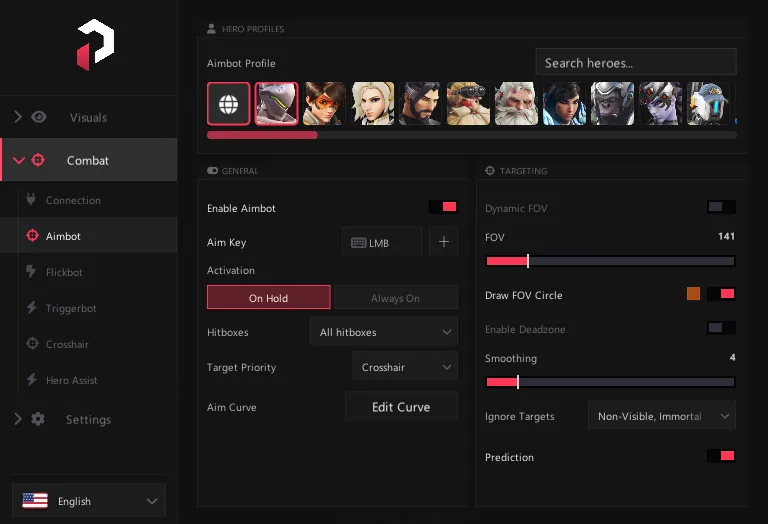Click the bolt icon next to Triggerbot
The width and height of the screenshot is (768, 524).
(31, 308)
